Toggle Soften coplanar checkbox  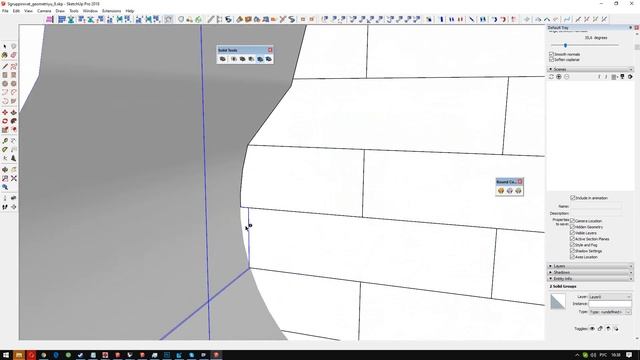click(551, 60)
